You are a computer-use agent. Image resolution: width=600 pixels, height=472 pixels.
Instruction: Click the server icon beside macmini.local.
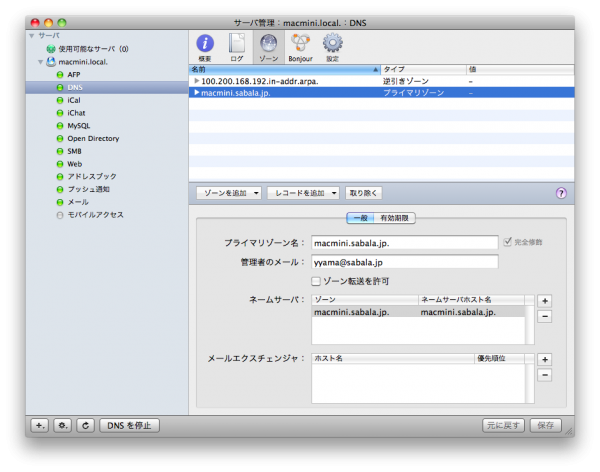pyautogui.click(x=51, y=62)
